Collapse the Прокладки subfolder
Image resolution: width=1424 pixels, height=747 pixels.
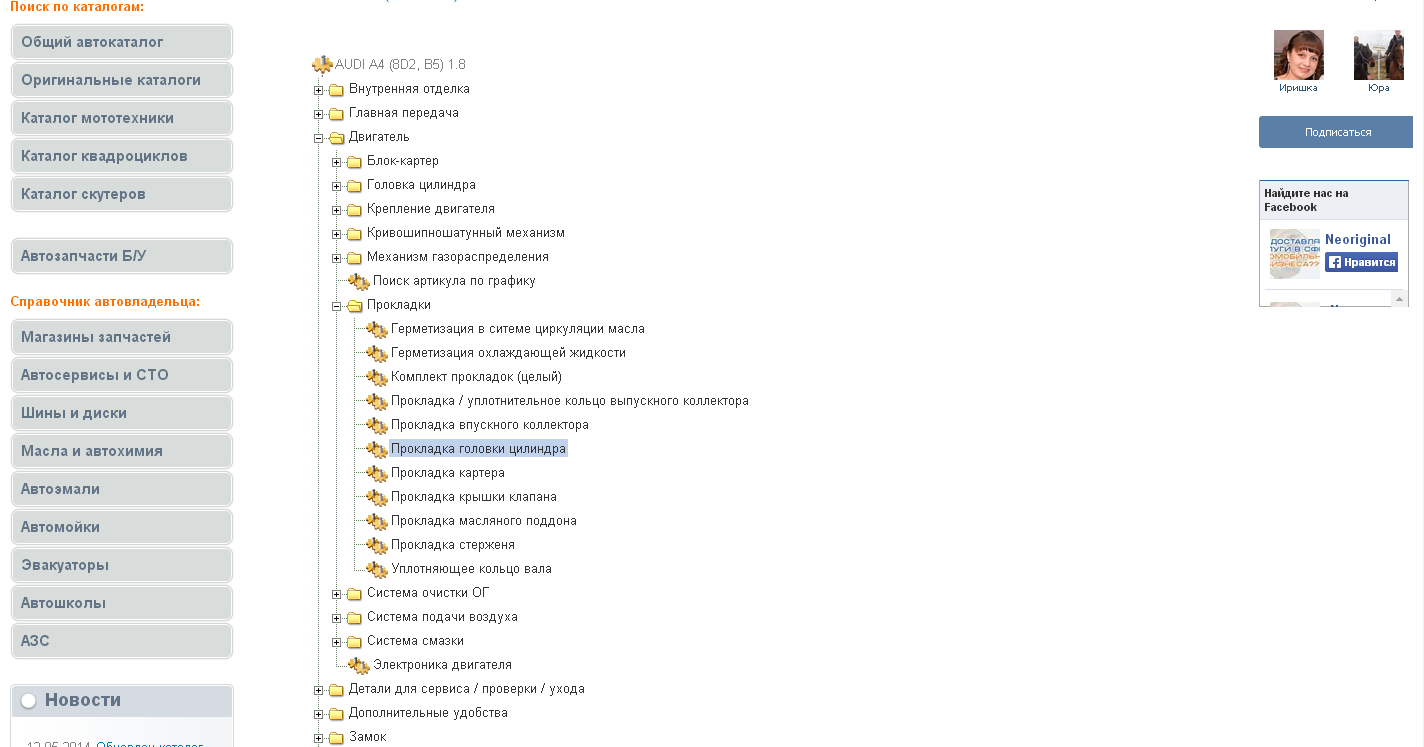tap(337, 306)
